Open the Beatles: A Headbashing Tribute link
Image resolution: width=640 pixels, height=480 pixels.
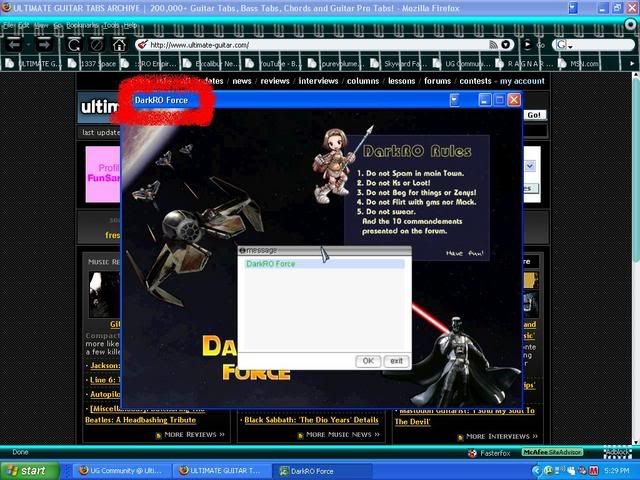140,420
